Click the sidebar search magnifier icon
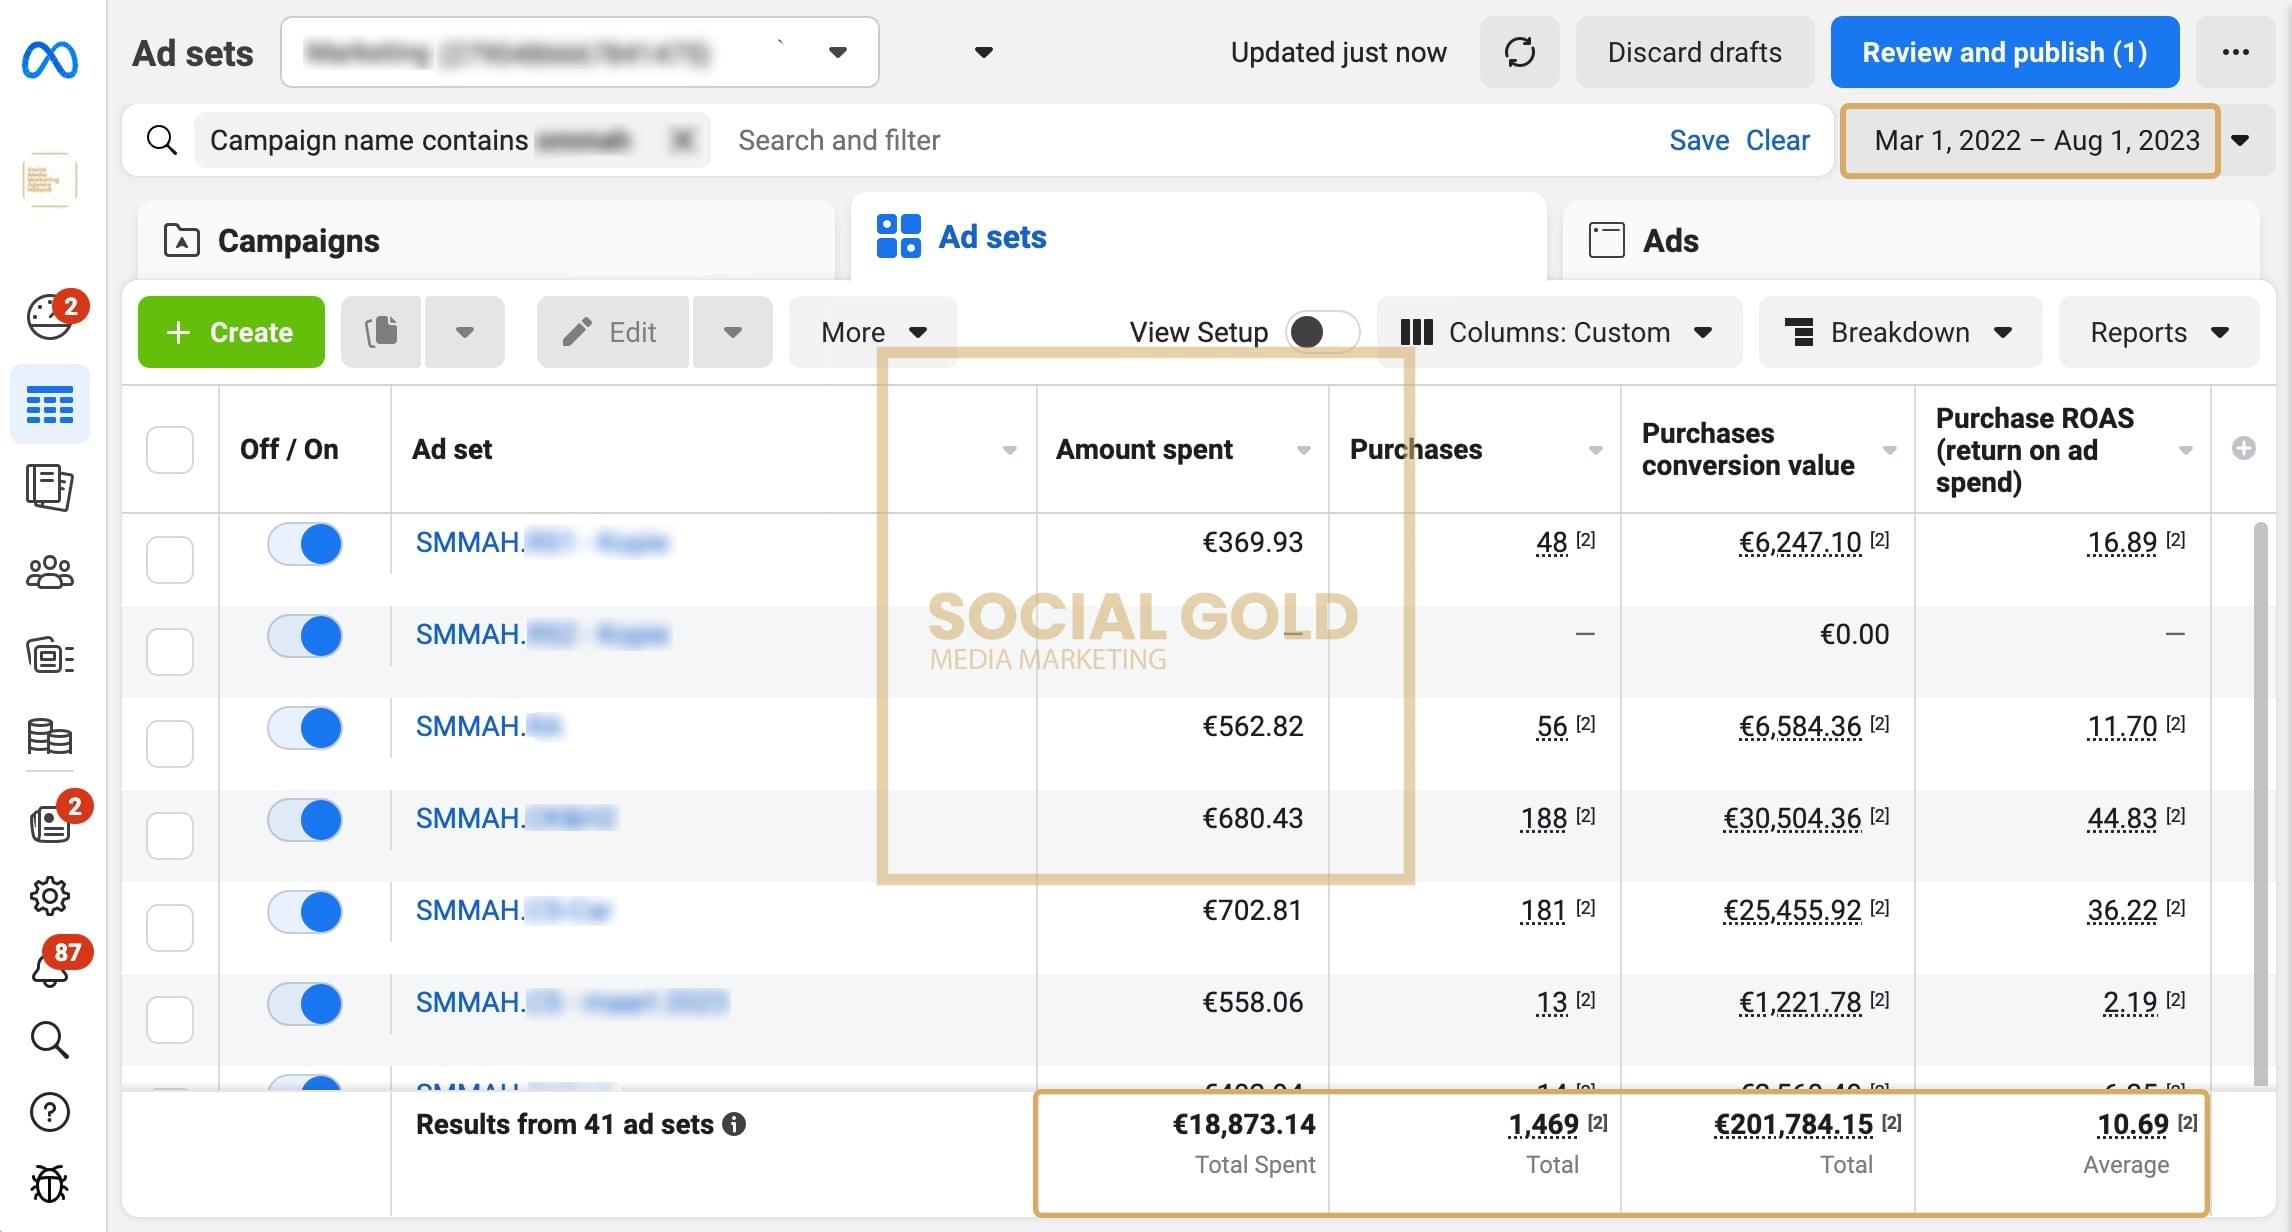This screenshot has width=2292, height=1232. [x=50, y=1040]
